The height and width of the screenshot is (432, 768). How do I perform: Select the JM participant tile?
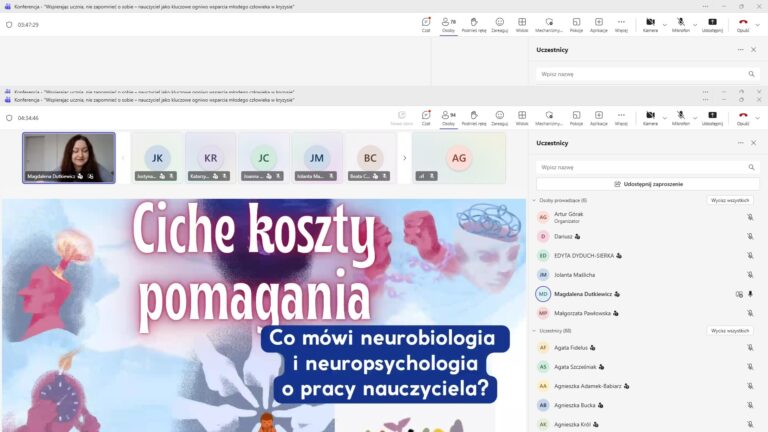tap(317, 158)
